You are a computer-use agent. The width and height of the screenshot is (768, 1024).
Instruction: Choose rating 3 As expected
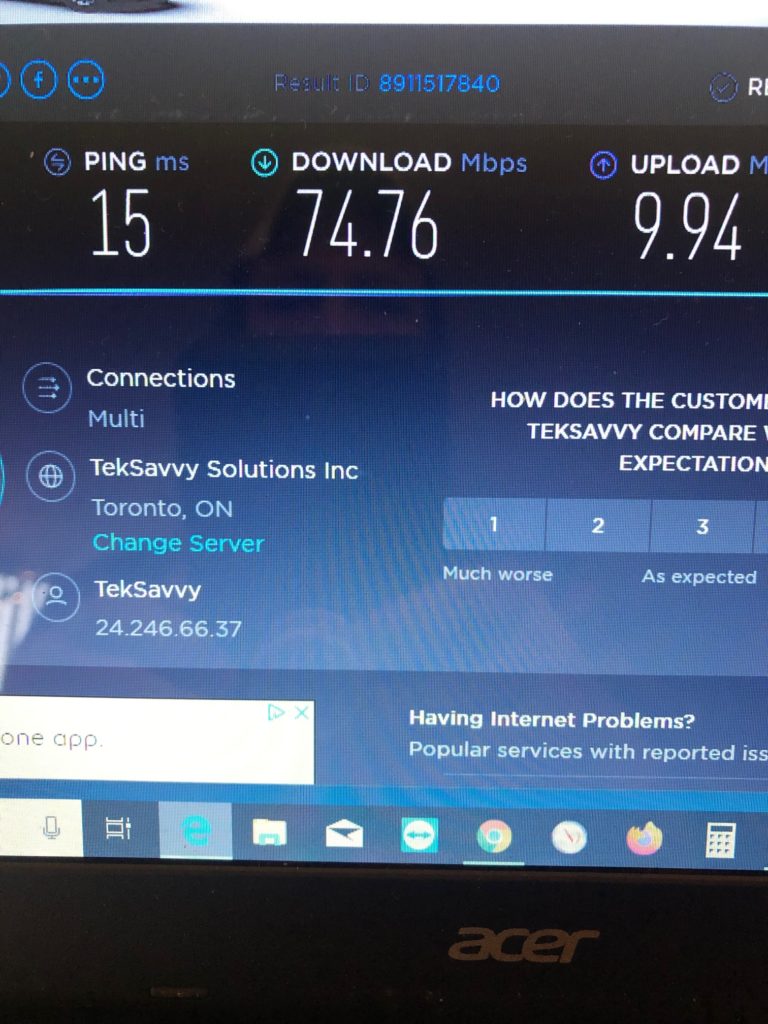click(x=702, y=526)
